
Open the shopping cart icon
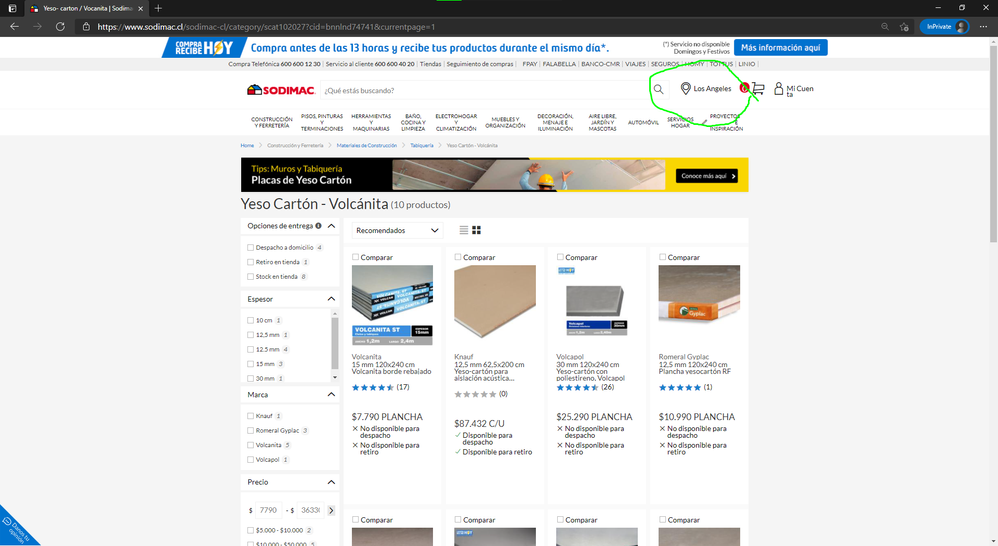757,88
